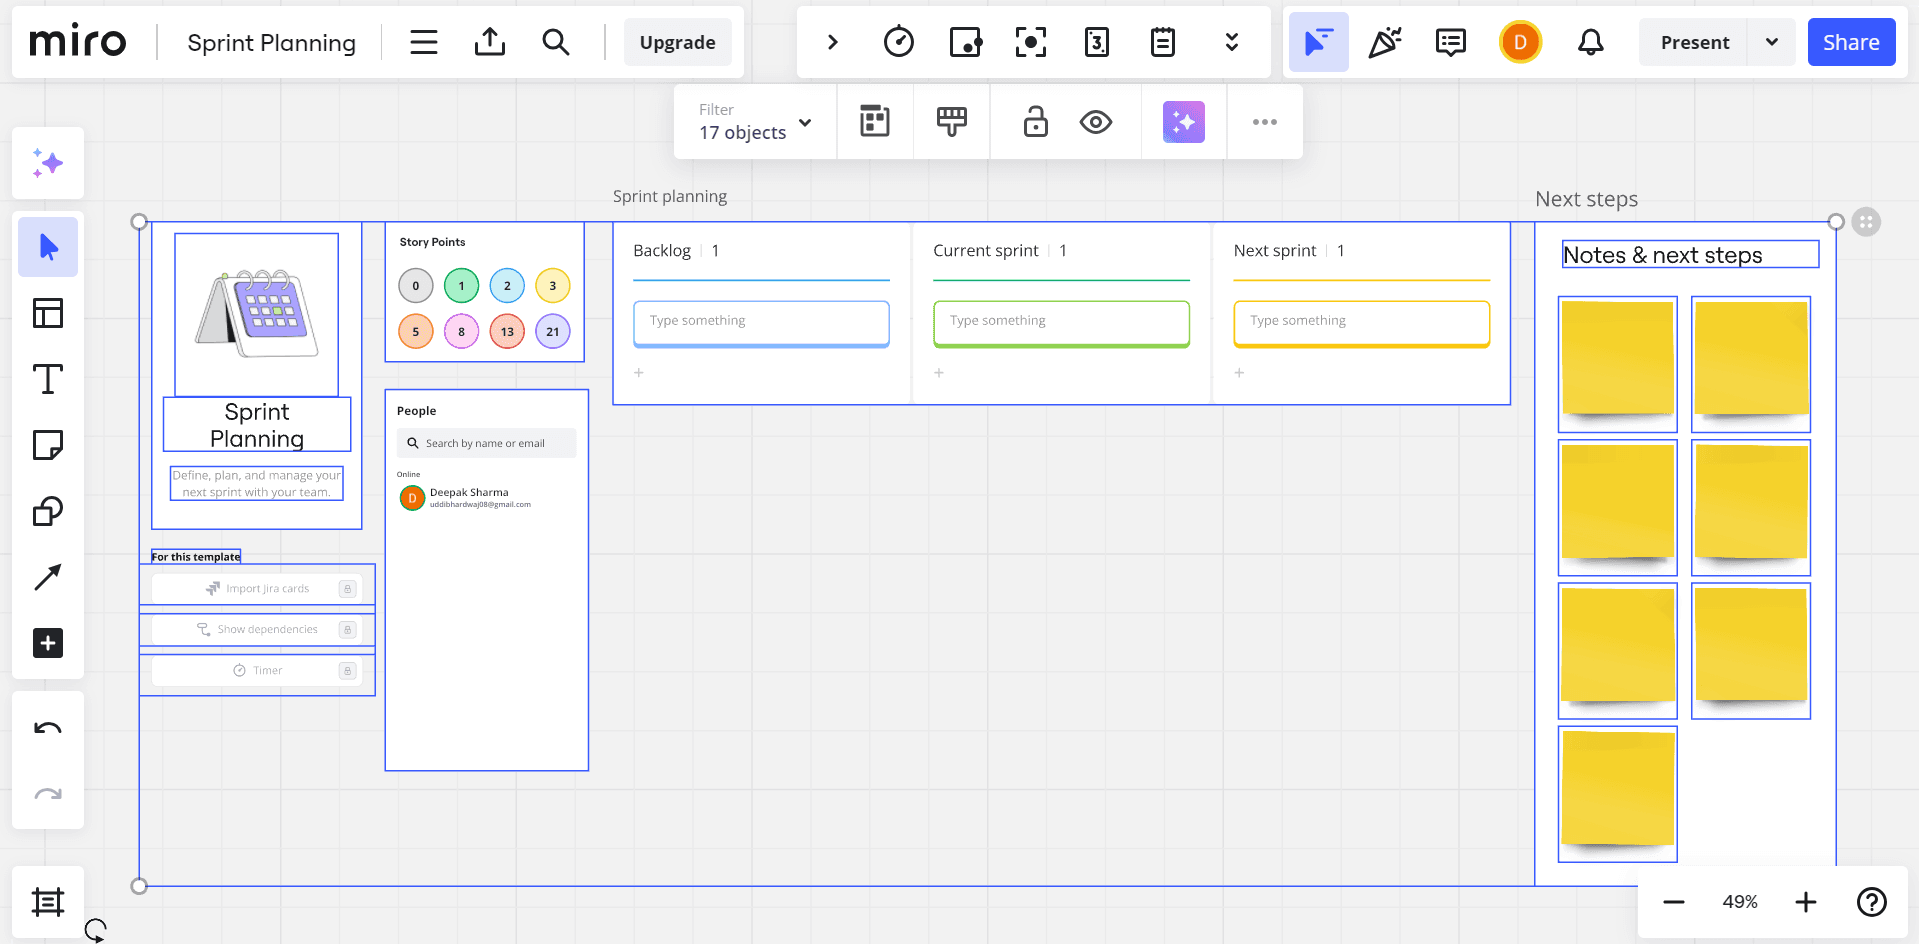Expand the Filter 17 objects dropdown
The height and width of the screenshot is (944, 1919).
click(756, 122)
